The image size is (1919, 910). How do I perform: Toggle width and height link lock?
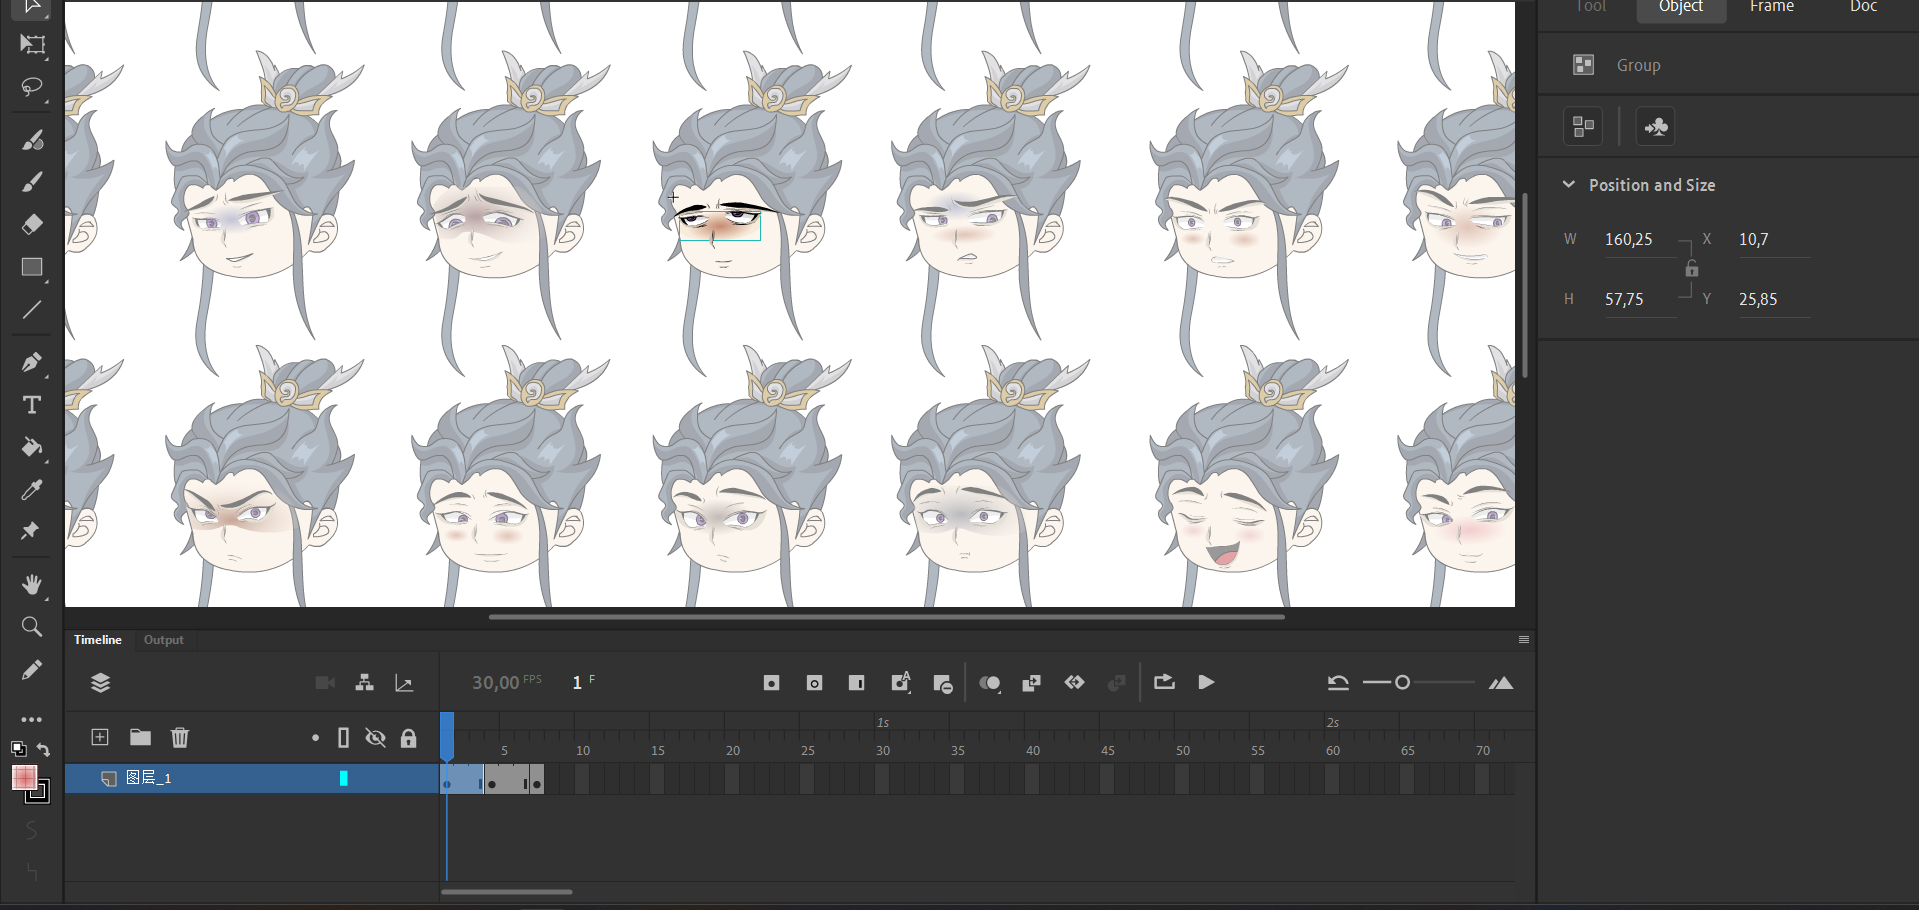[x=1691, y=269]
